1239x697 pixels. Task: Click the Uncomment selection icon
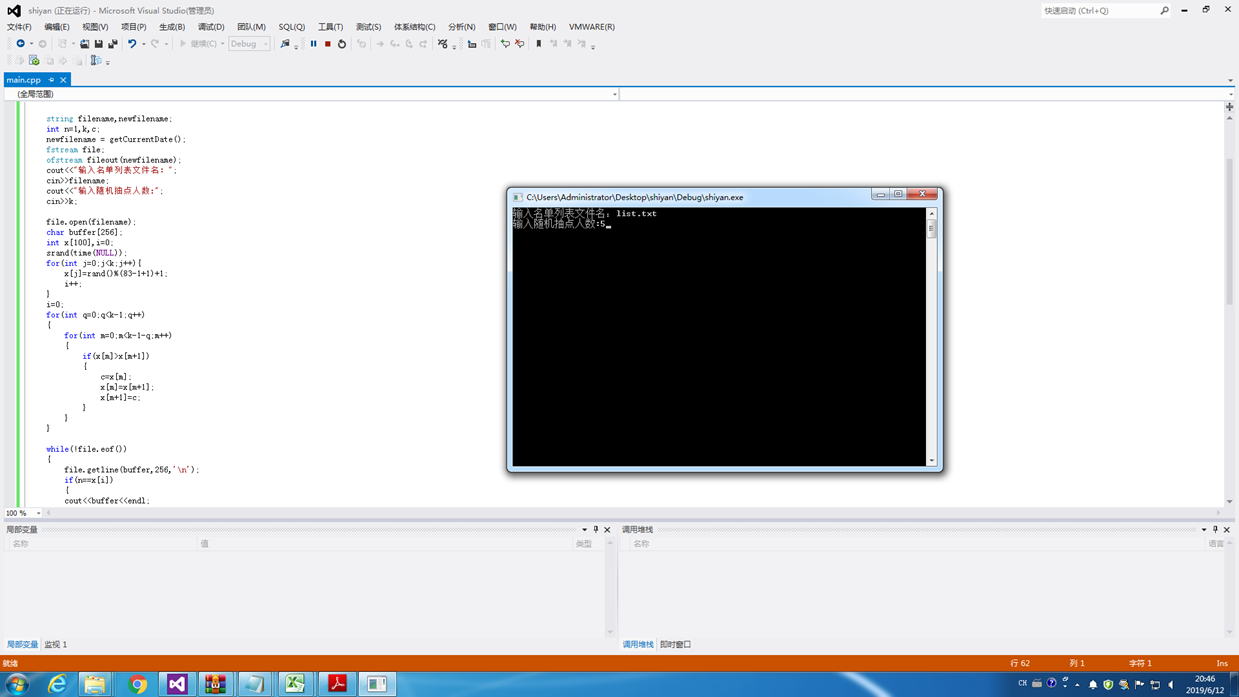(x=519, y=44)
